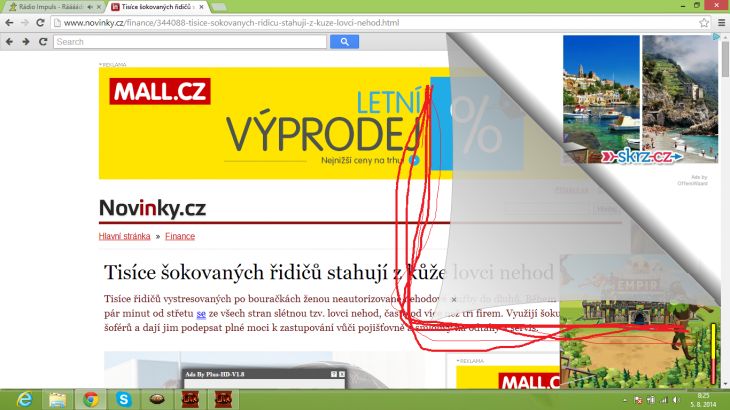Click the lower MALL.CZ sidebar ad
This screenshot has height=410, width=730.
coord(508,377)
